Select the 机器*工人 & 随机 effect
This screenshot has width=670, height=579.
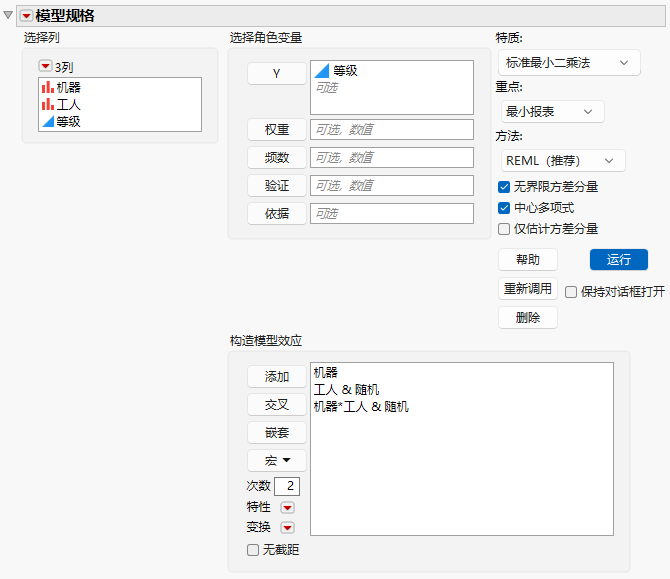coord(361,406)
